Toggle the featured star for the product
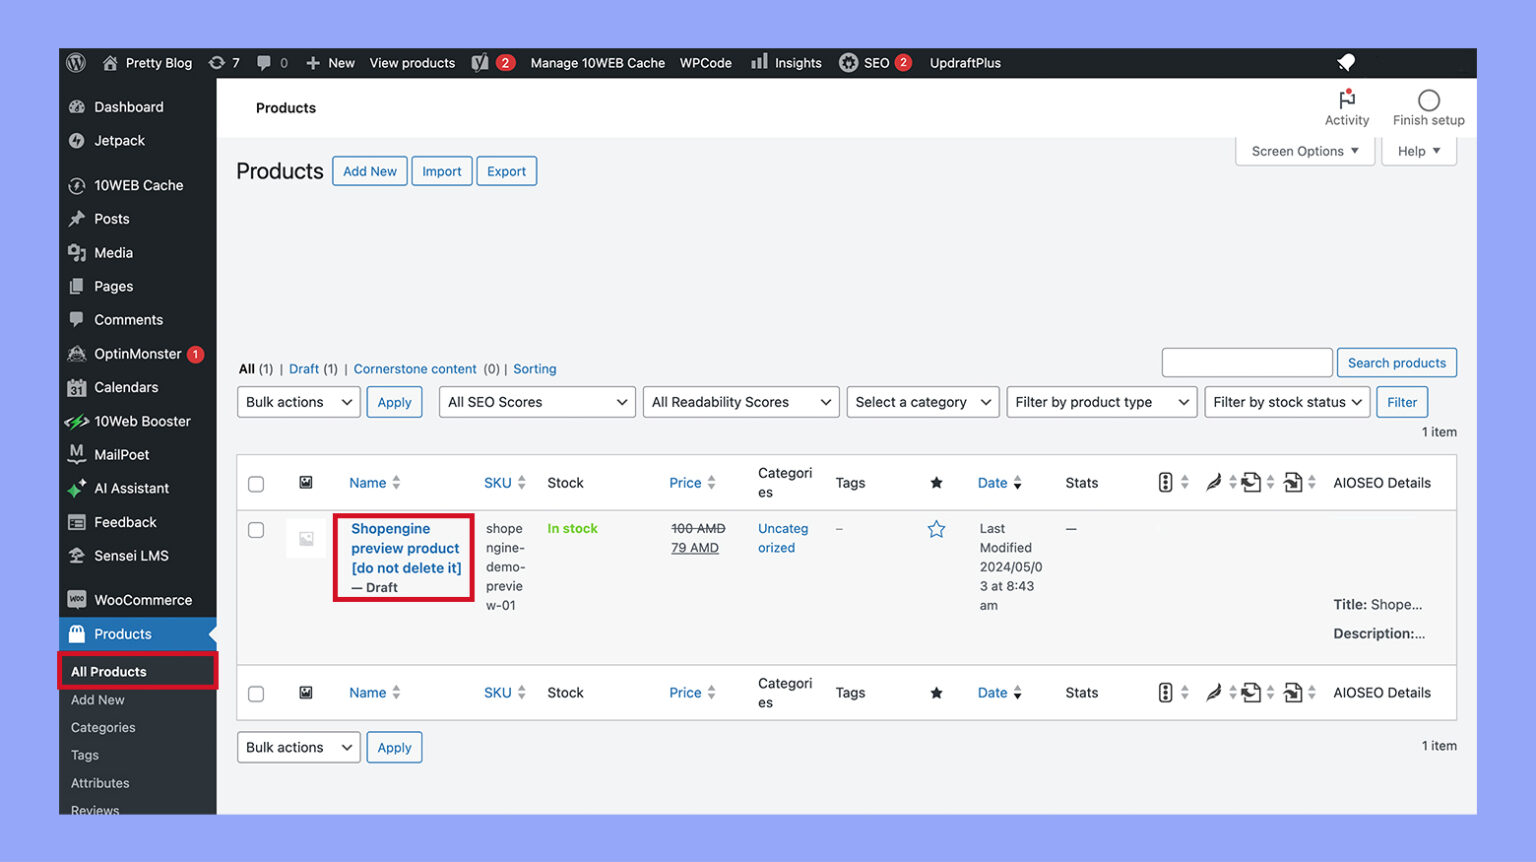The height and width of the screenshot is (862, 1536). 936,529
